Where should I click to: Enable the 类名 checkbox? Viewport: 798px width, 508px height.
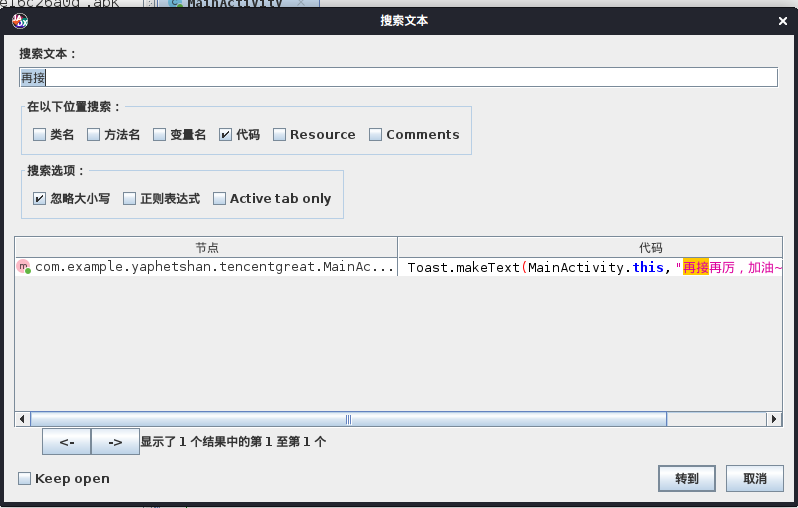click(39, 134)
